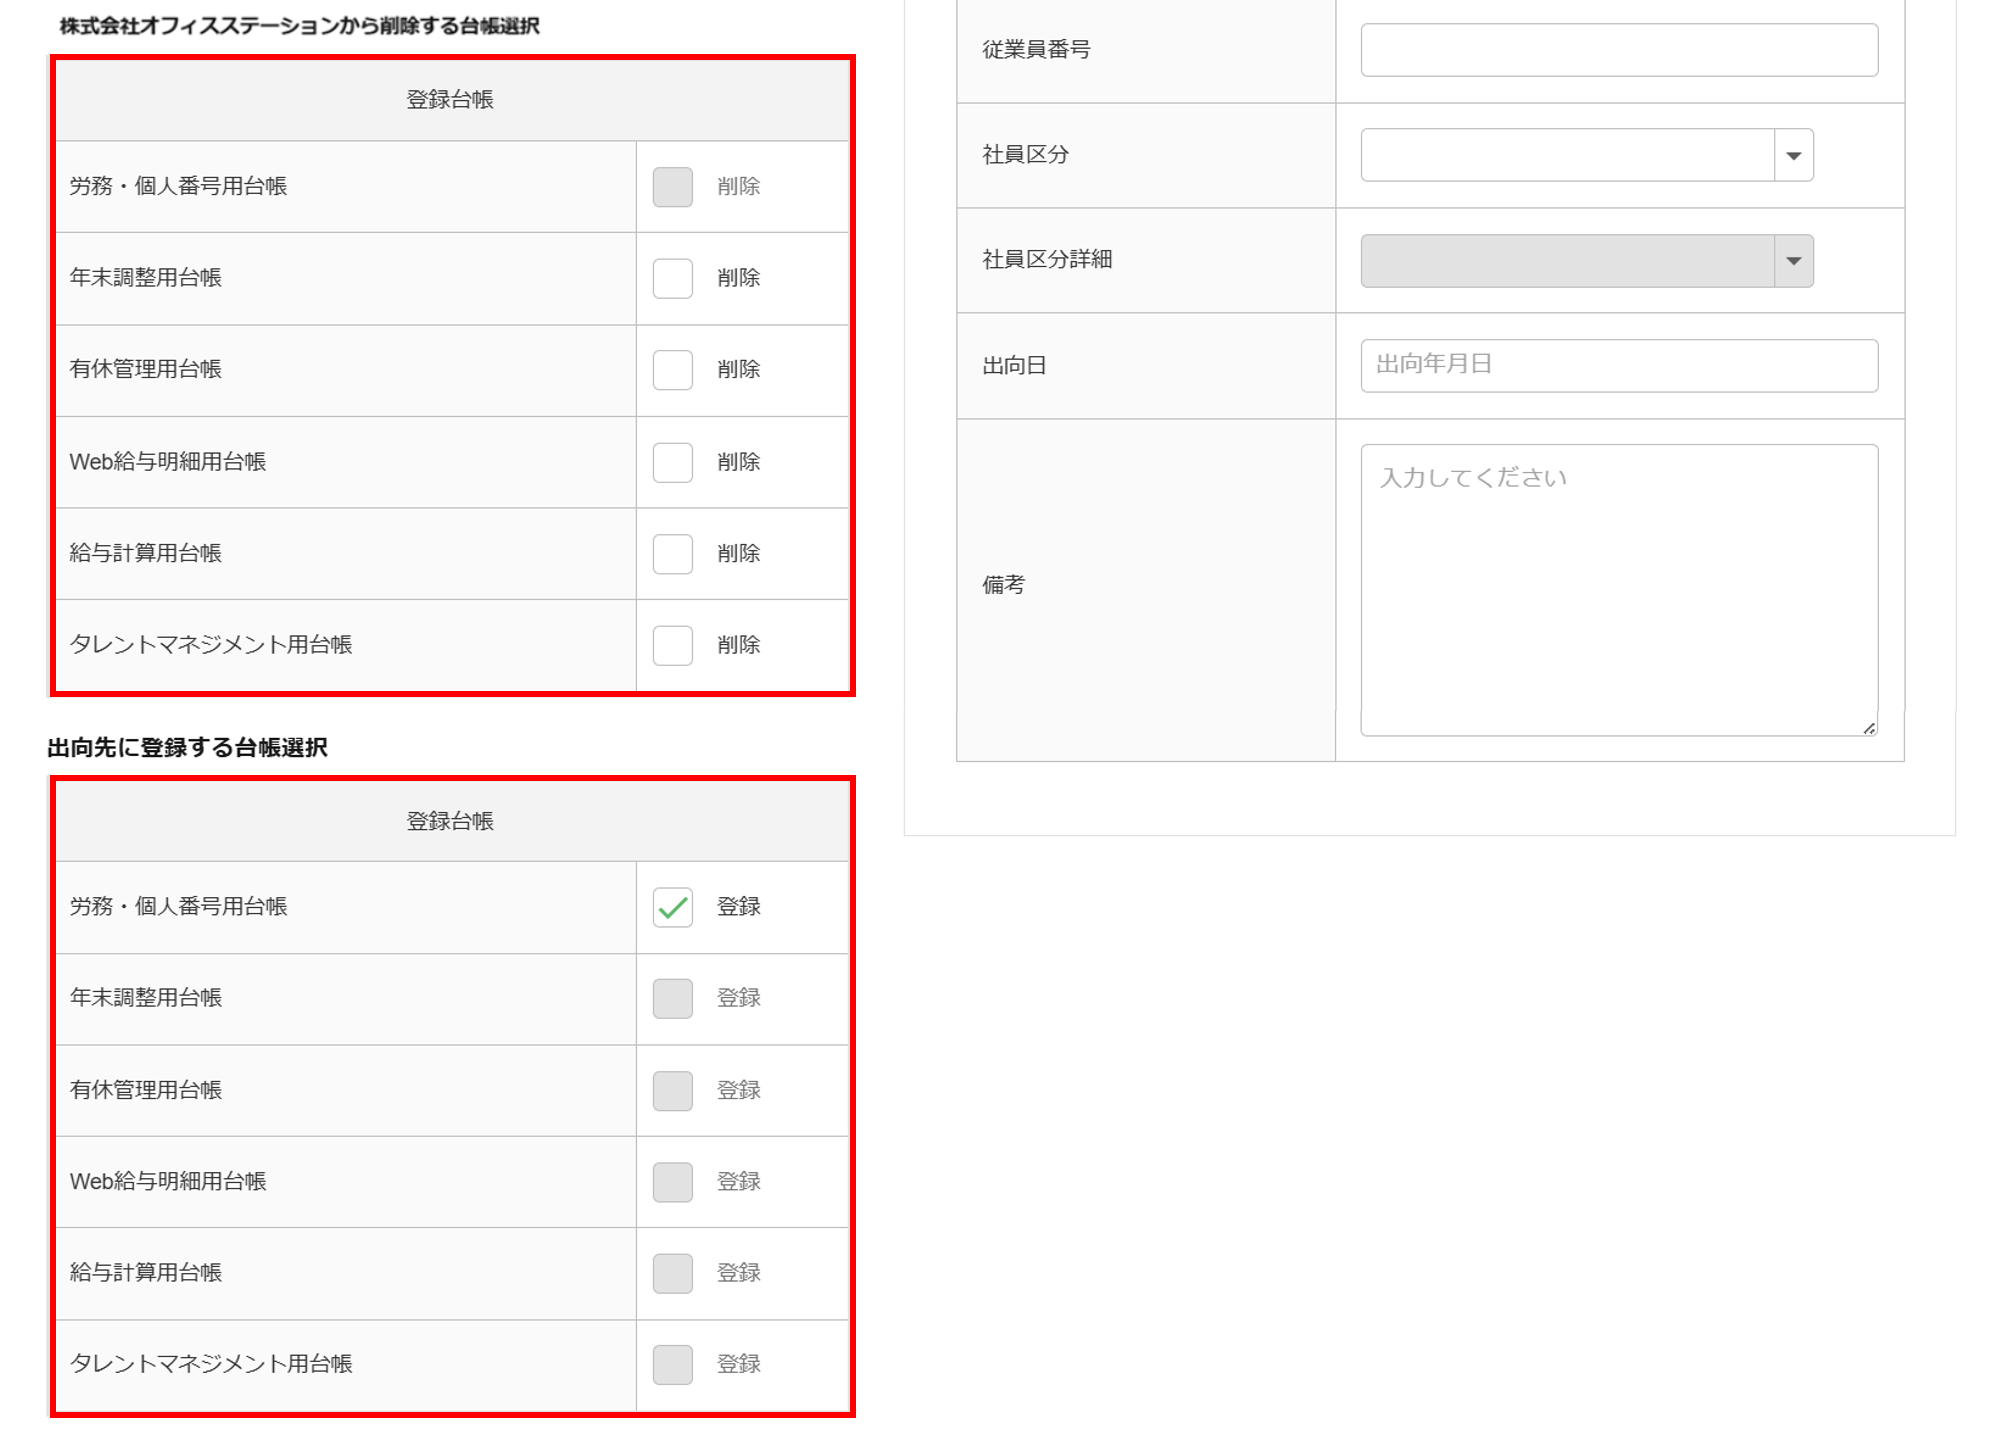Click 登録 checkbox for Web給与明細用台帳
Viewport: 2002px width, 1441px height.
pos(672,1182)
